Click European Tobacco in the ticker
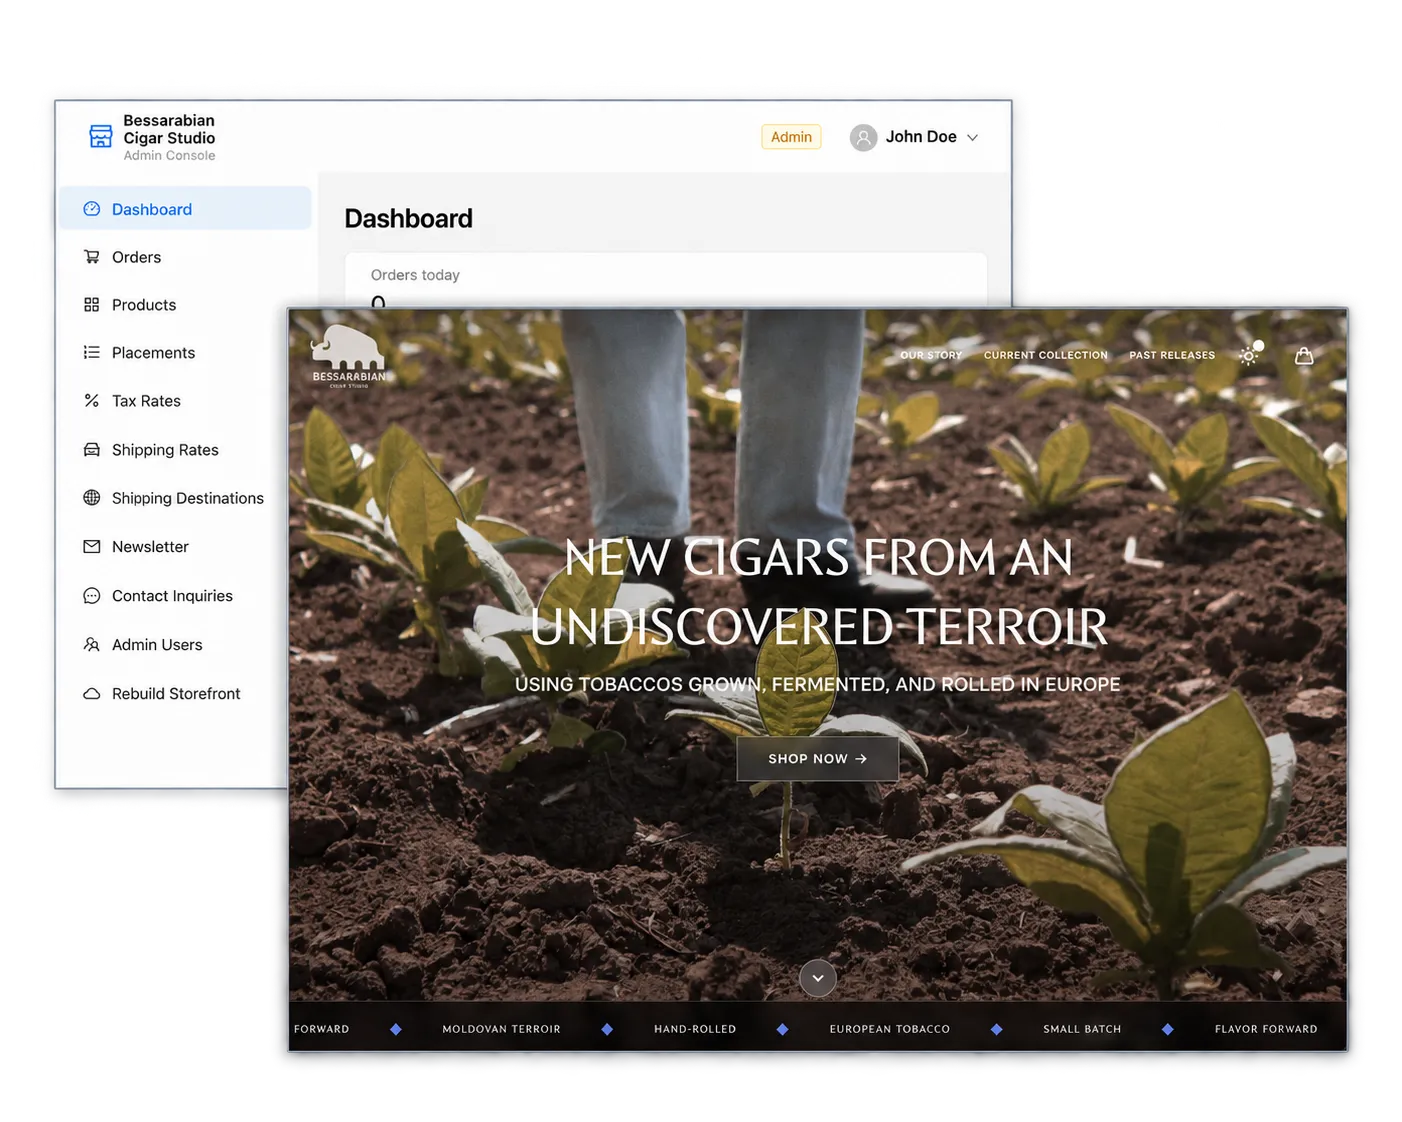Viewport: 1402px width, 1122px height. pyautogui.click(x=890, y=1029)
